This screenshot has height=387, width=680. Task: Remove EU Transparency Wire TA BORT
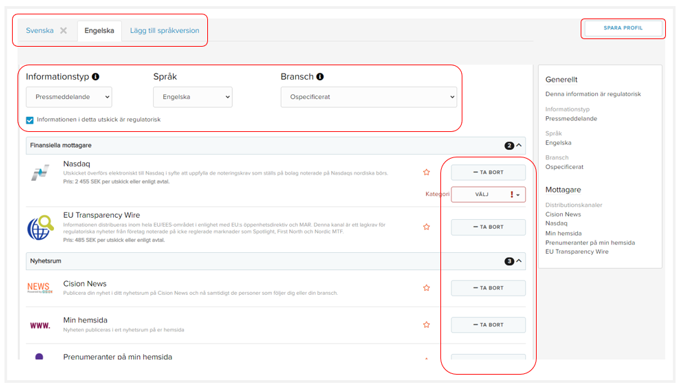point(488,227)
